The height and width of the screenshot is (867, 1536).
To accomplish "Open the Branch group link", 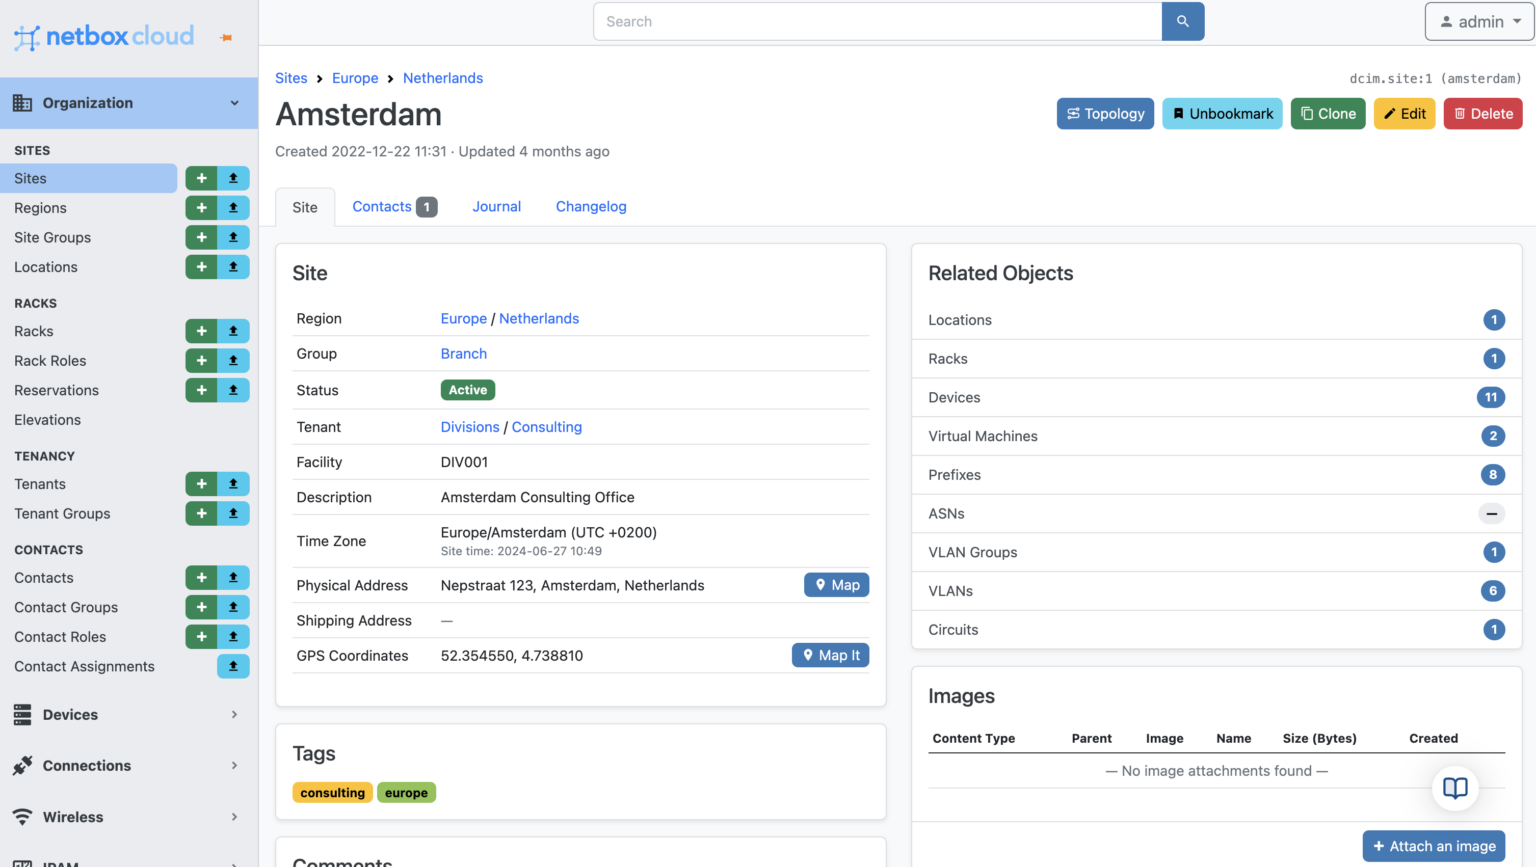I will coord(463,353).
